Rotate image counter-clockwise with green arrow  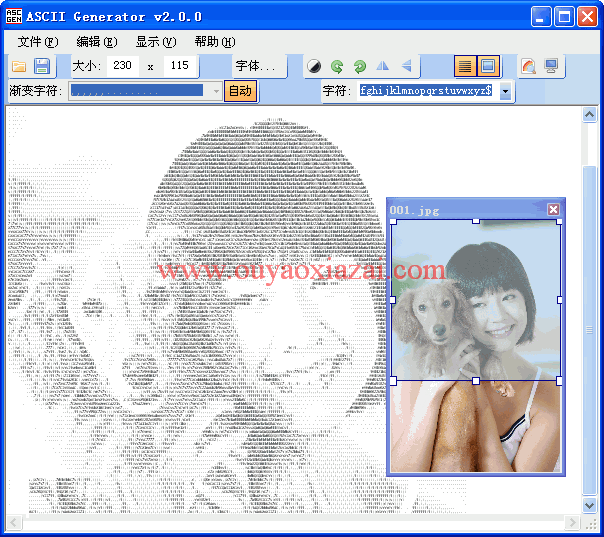pyautogui.click(x=337, y=66)
